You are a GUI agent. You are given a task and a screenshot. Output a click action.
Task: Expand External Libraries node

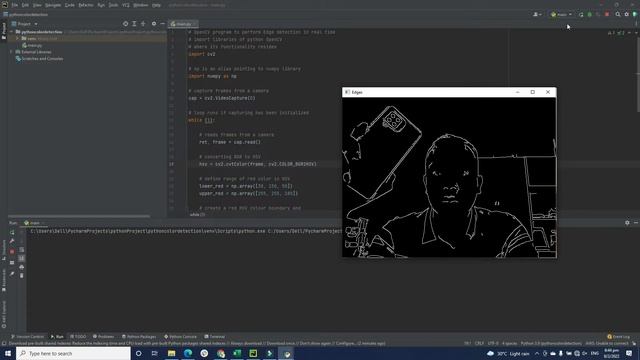(x=11, y=52)
